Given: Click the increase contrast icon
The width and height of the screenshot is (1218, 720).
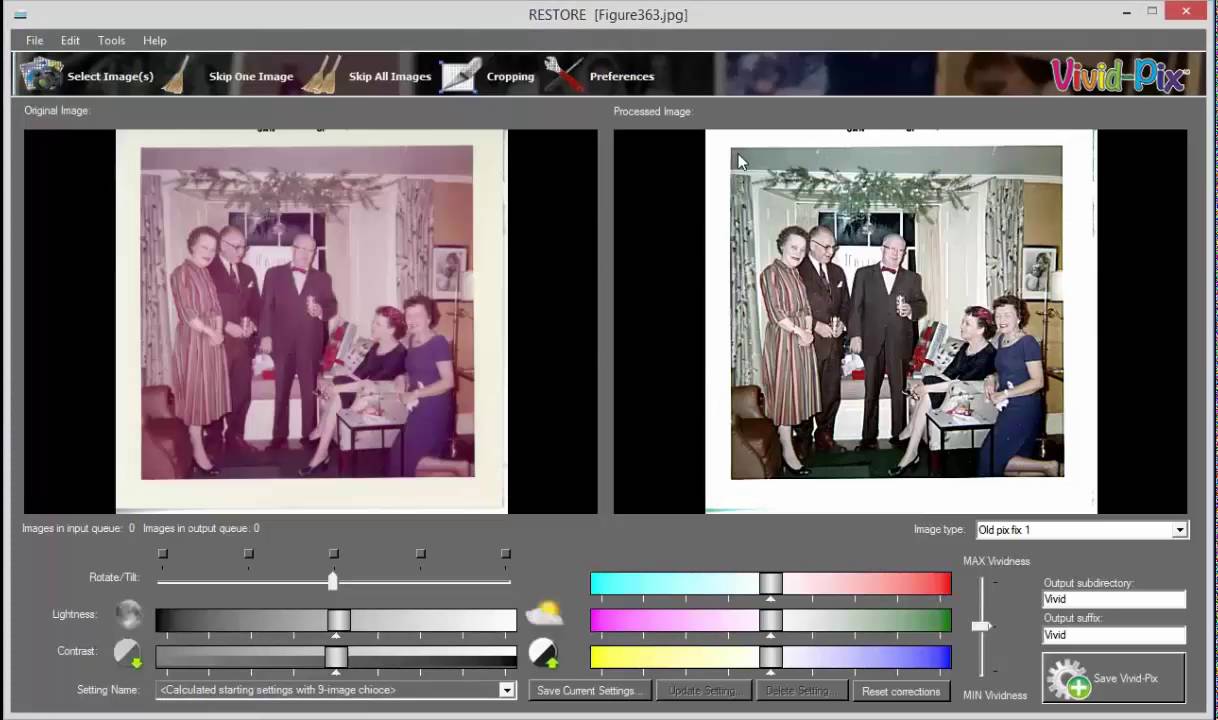Looking at the screenshot, I should point(543,653).
